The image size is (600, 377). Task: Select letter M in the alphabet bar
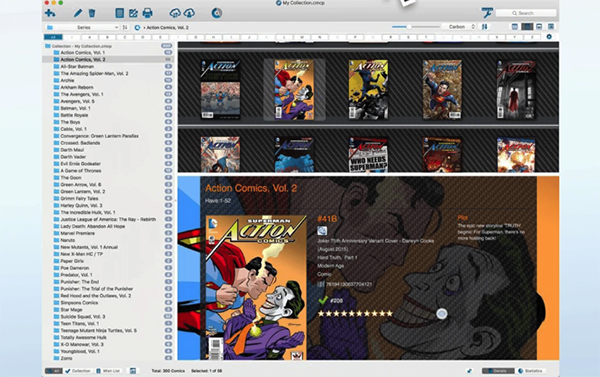coord(302,37)
